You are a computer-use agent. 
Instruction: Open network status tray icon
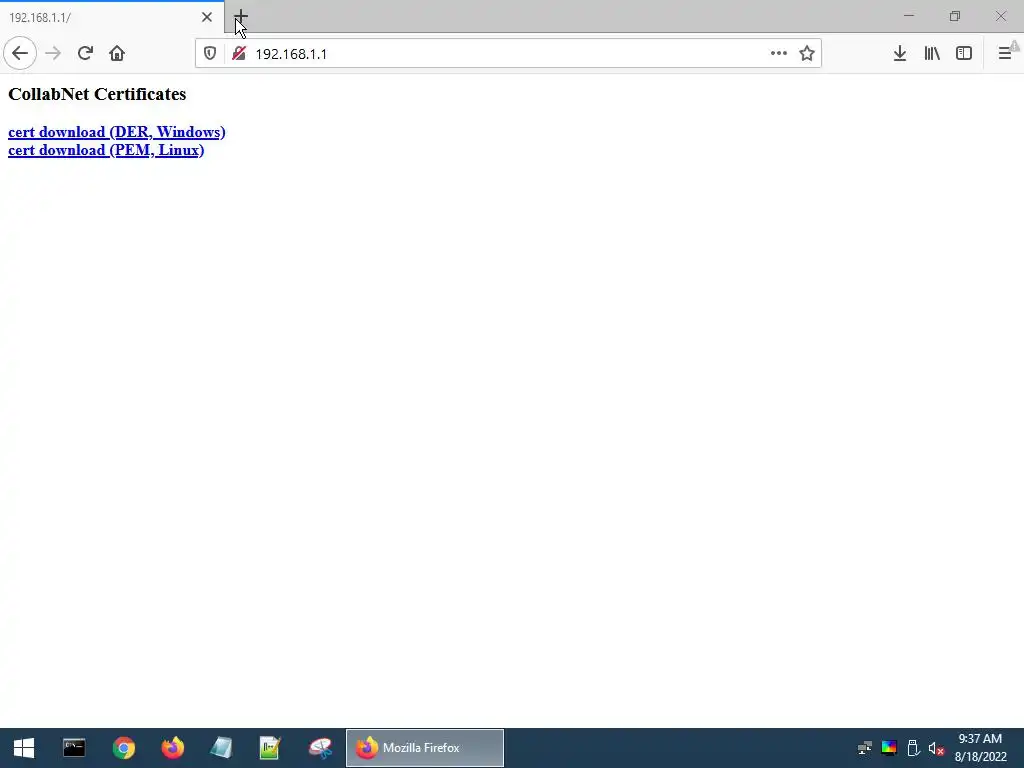pos(865,748)
